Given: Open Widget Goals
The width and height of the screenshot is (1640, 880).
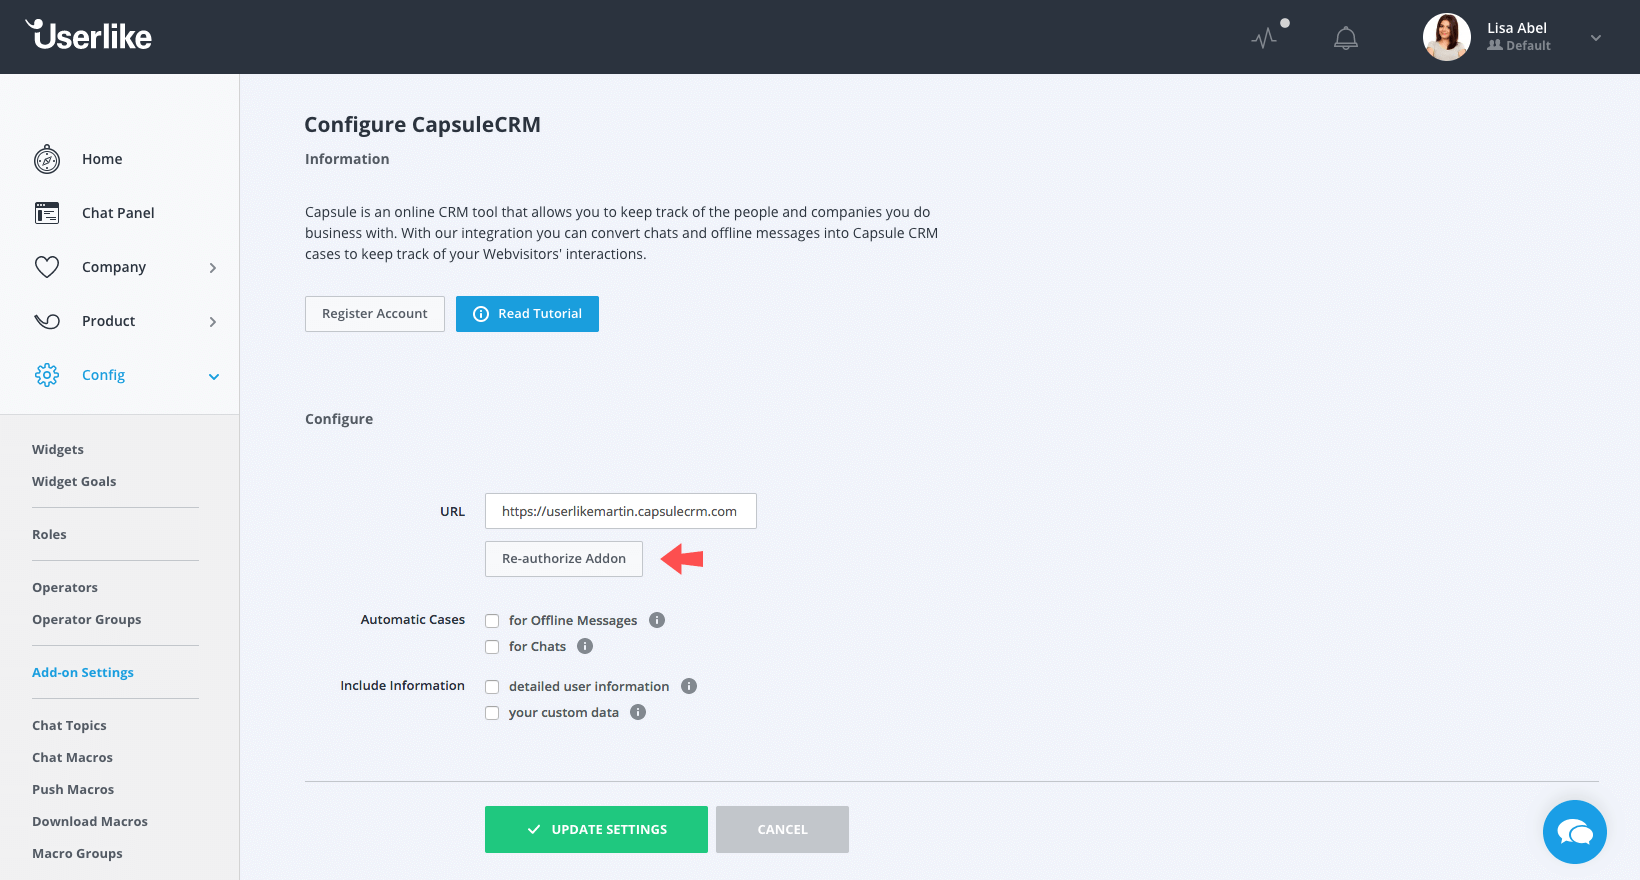Looking at the screenshot, I should (74, 482).
